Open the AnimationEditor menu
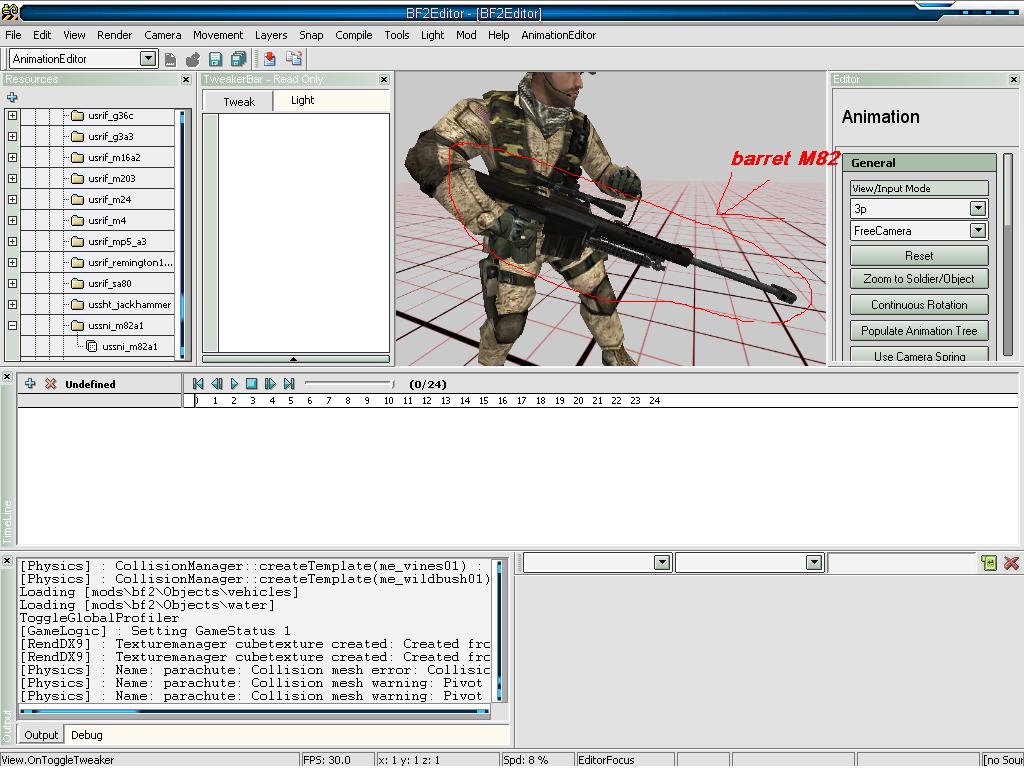1024x768 pixels. coord(558,35)
